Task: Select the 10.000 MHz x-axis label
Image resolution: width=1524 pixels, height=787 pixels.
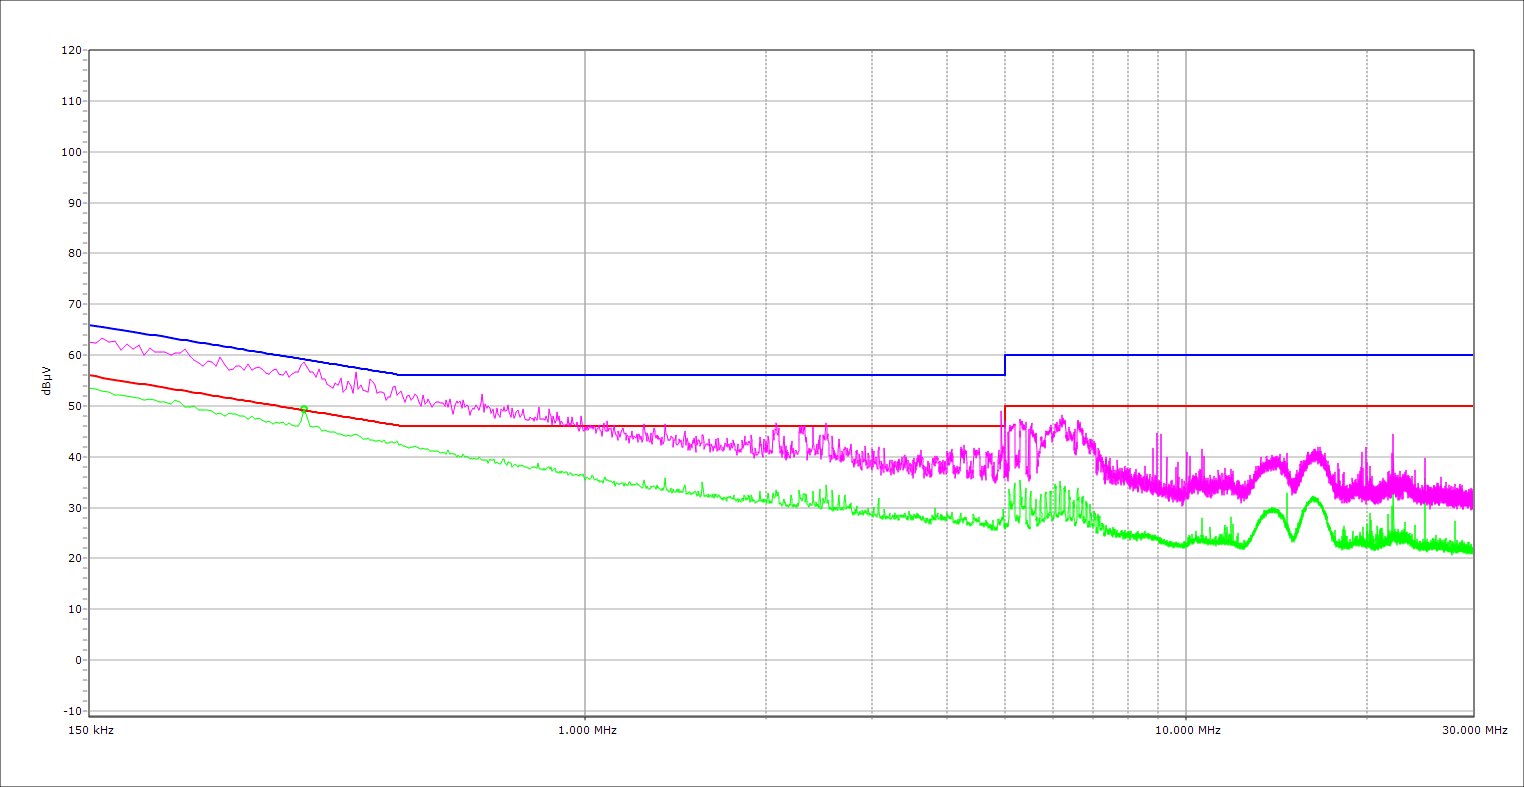Action: pos(1188,730)
